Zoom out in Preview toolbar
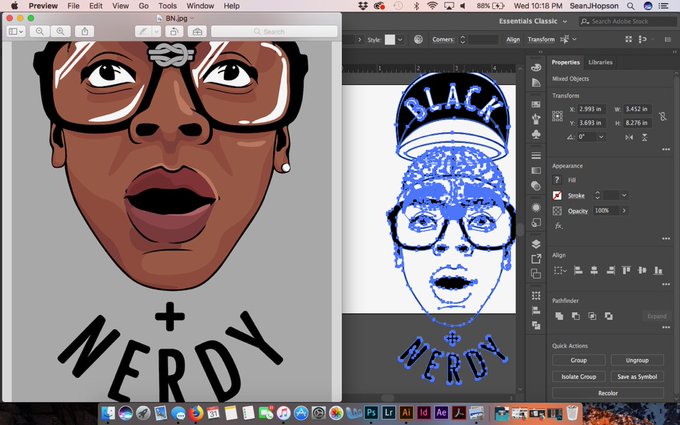This screenshot has width=680, height=425. point(40,31)
